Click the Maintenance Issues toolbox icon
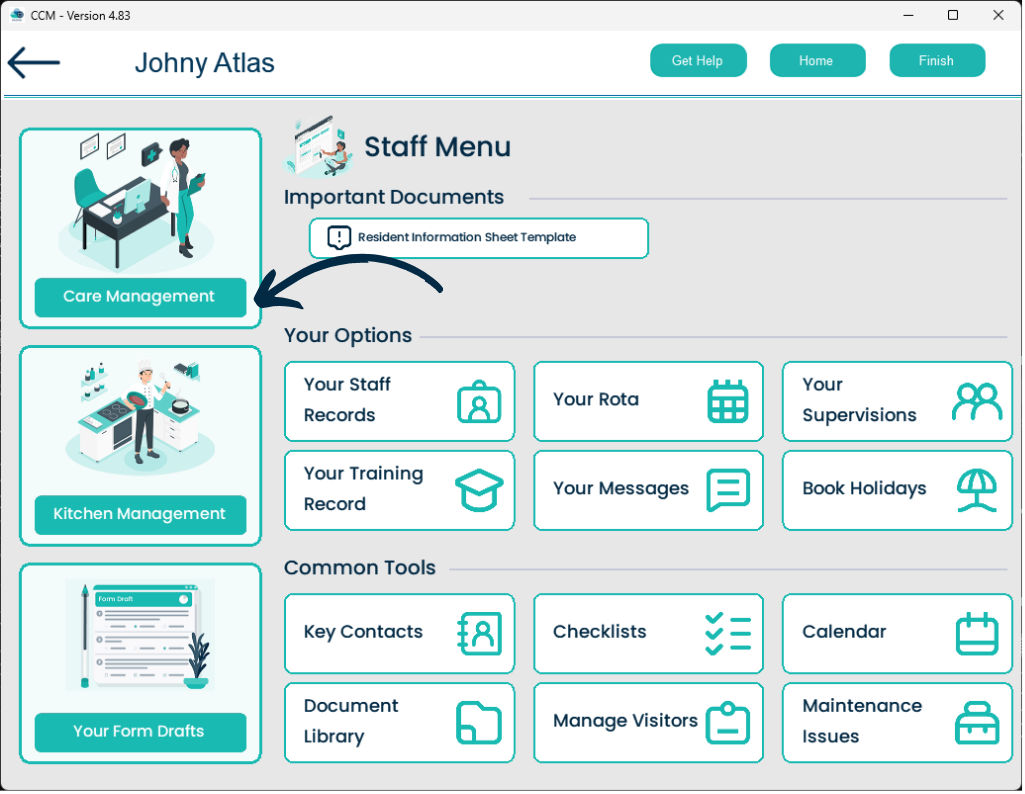The image size is (1025, 794). coord(976,722)
